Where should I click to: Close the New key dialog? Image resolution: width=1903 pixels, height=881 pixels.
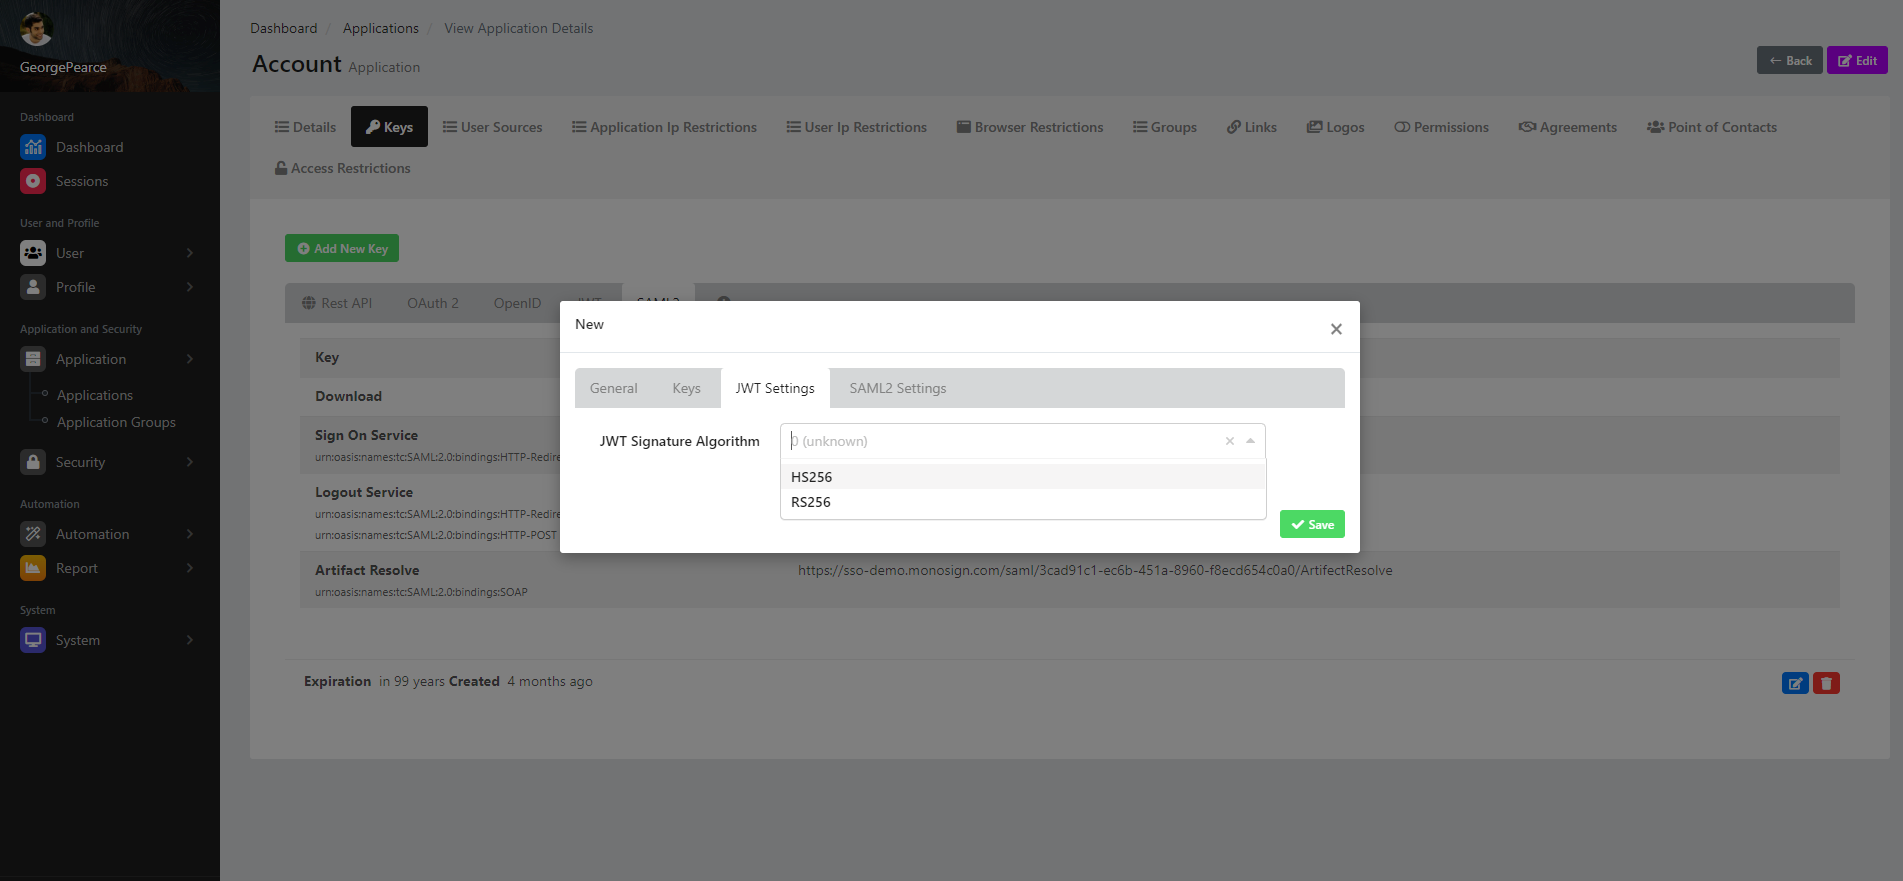[1336, 329]
